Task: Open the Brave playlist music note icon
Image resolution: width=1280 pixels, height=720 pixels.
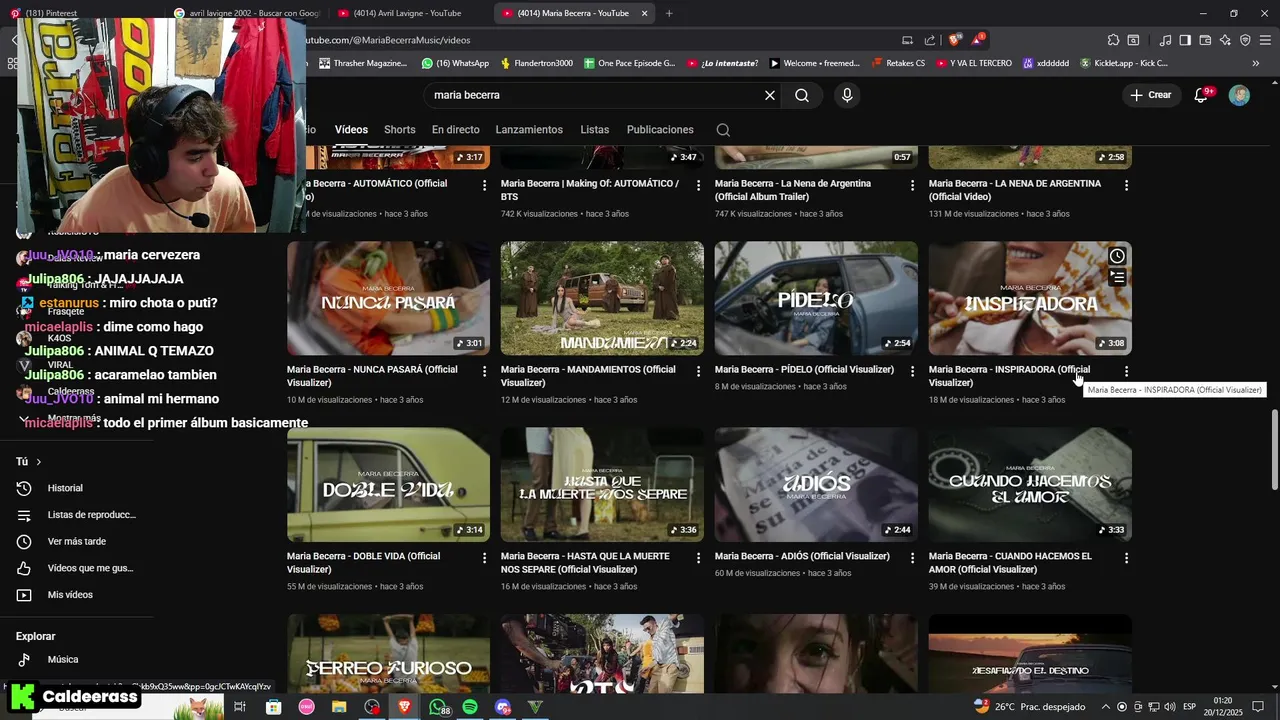Action: click(x=1165, y=40)
